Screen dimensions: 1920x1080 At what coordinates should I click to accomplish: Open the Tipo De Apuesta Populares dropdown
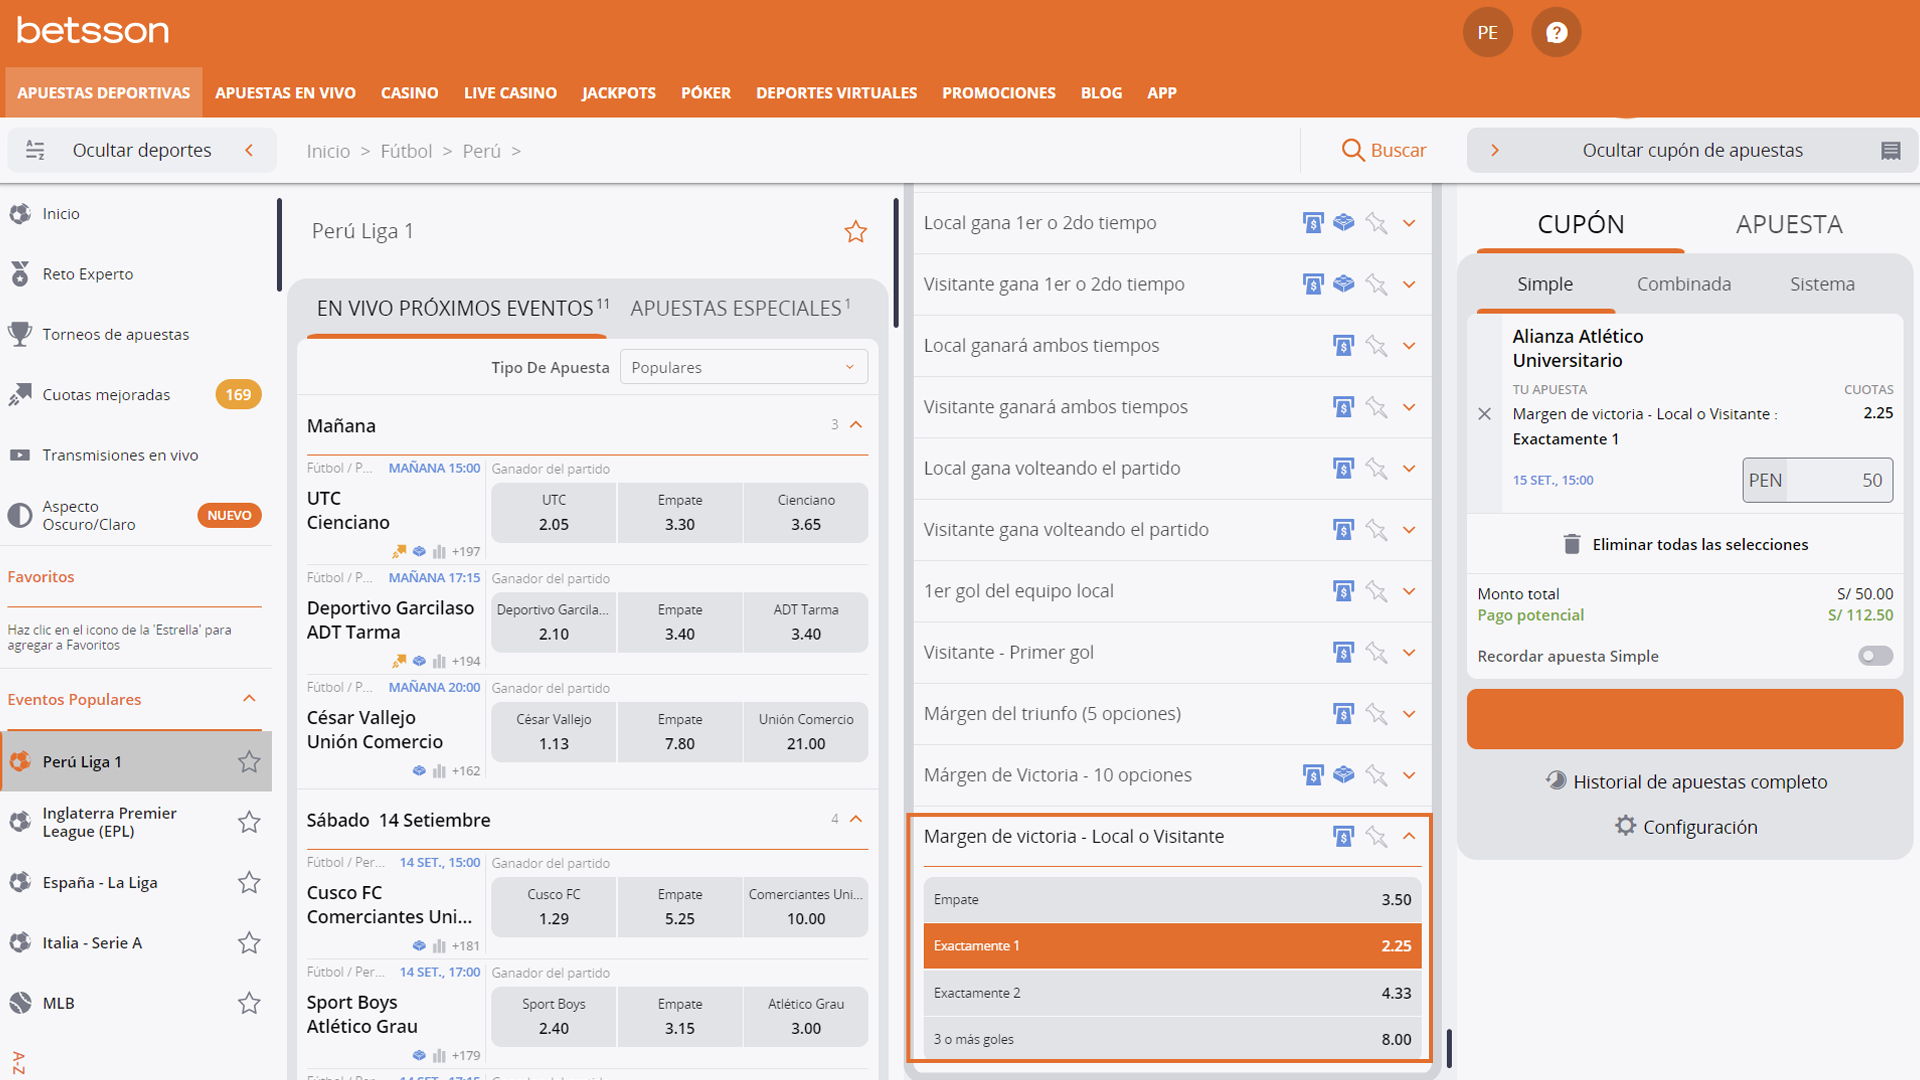click(743, 367)
